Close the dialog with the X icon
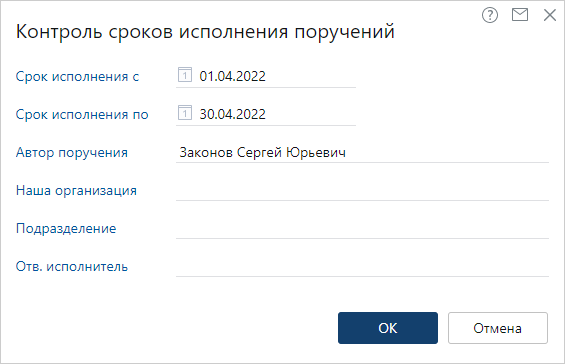 pyautogui.click(x=550, y=15)
